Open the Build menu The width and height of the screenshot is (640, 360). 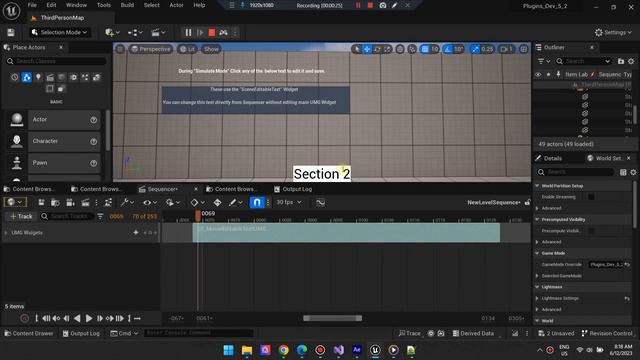[x=127, y=5]
